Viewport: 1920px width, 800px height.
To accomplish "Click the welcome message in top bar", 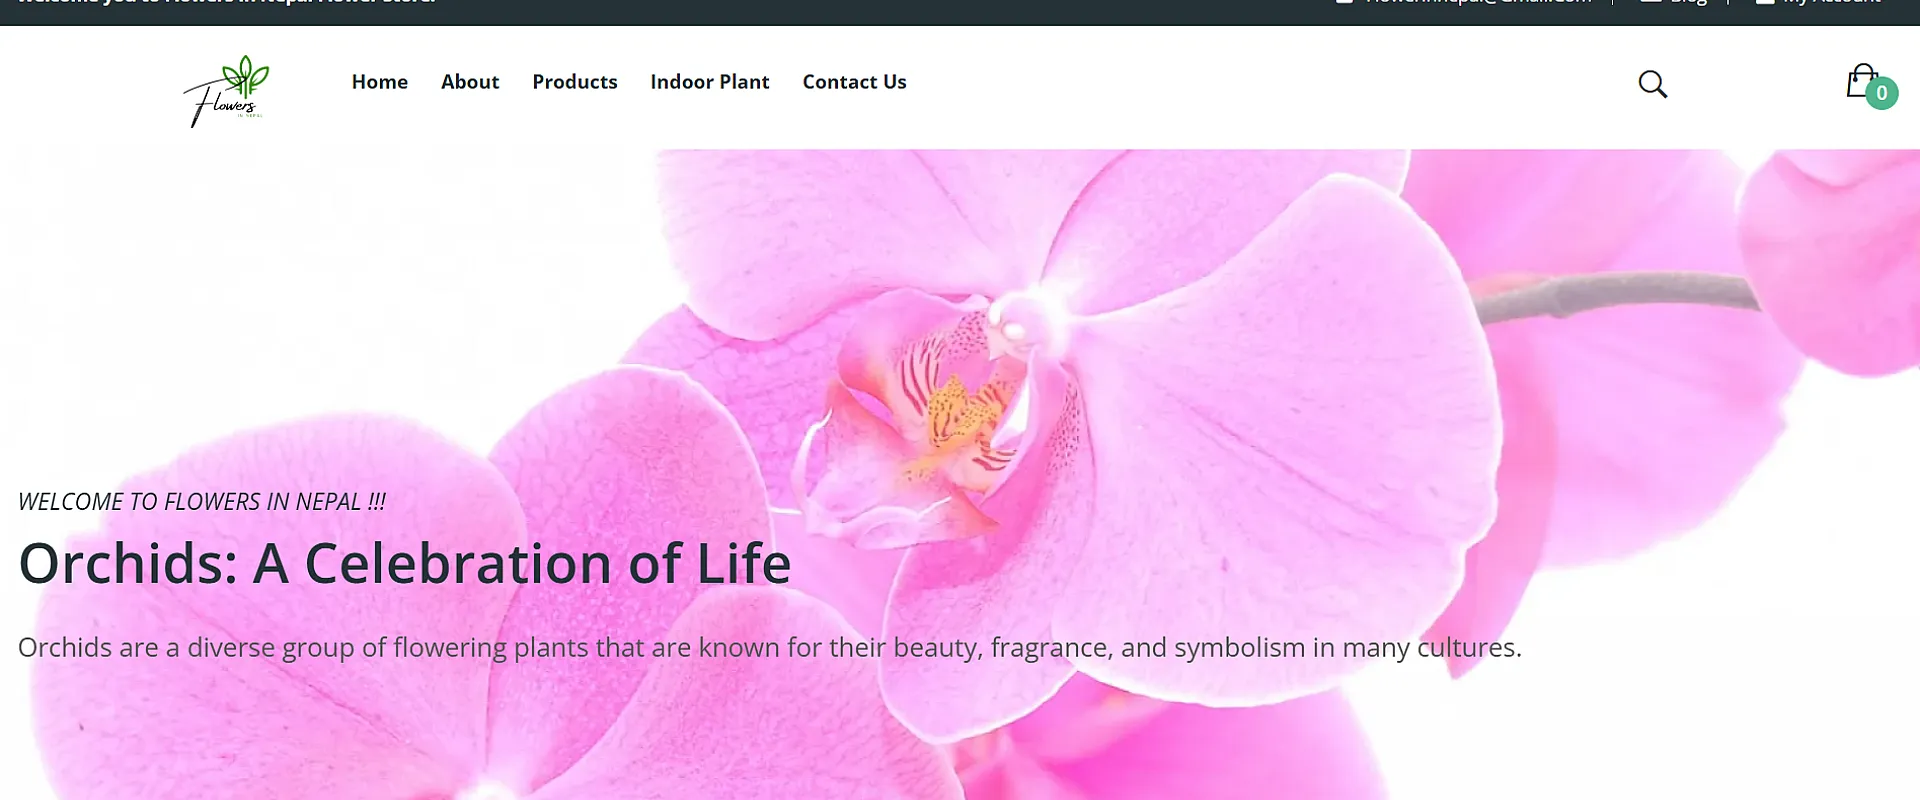I will 227,2.
